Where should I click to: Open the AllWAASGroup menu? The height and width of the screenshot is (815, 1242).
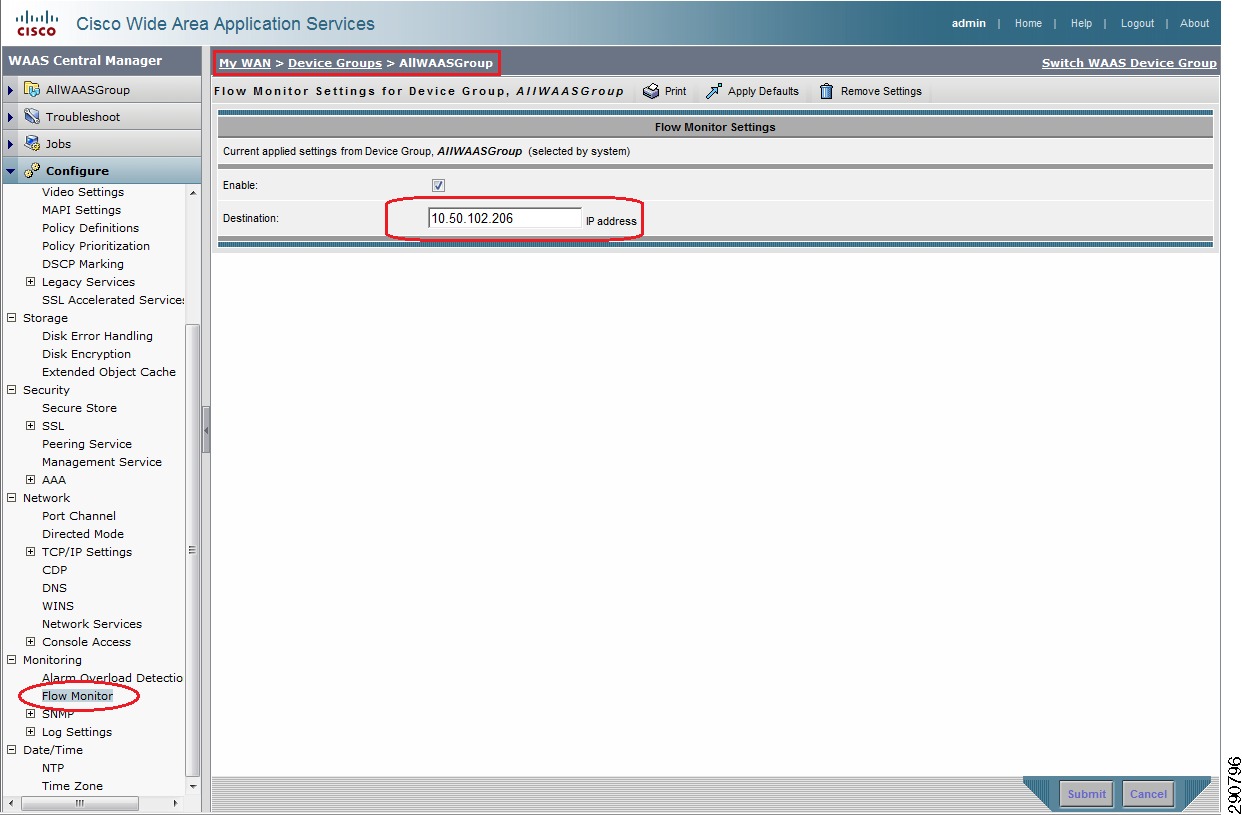pyautogui.click(x=88, y=90)
